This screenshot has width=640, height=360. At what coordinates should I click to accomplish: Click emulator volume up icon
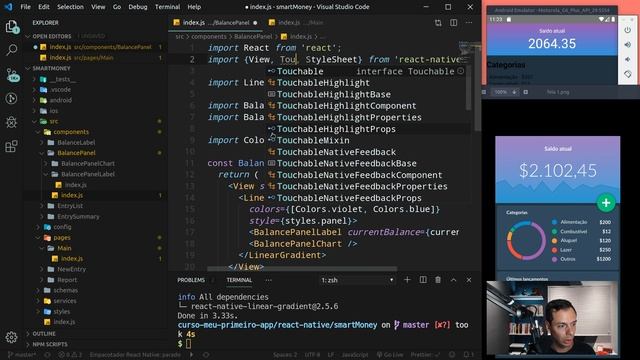(628, 45)
